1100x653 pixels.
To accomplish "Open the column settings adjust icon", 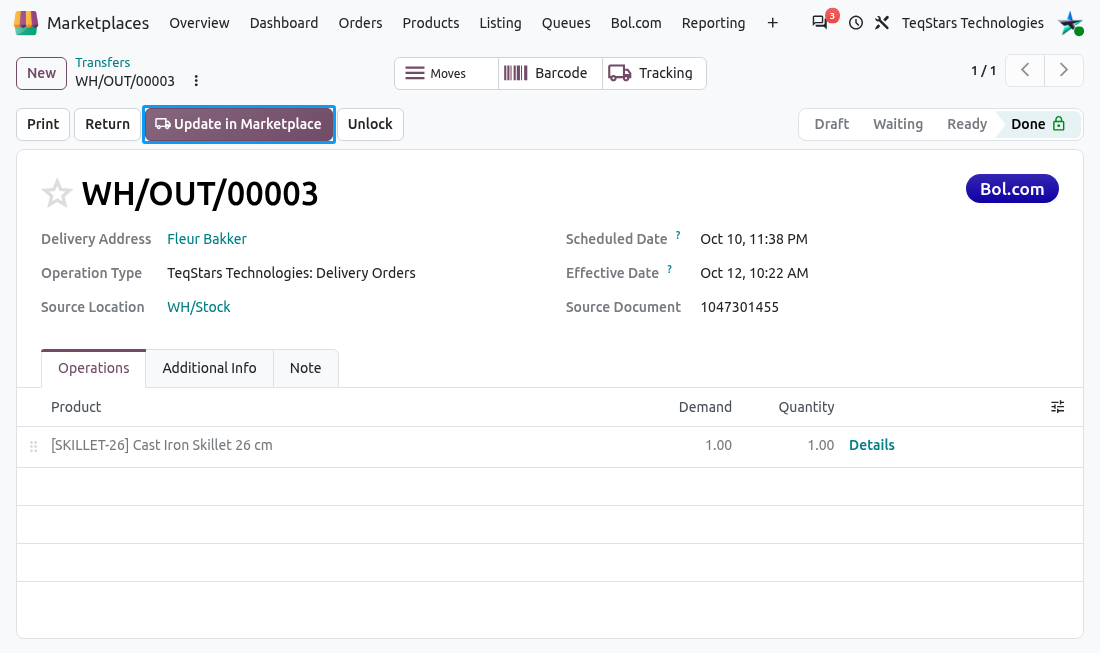I will 1057,407.
